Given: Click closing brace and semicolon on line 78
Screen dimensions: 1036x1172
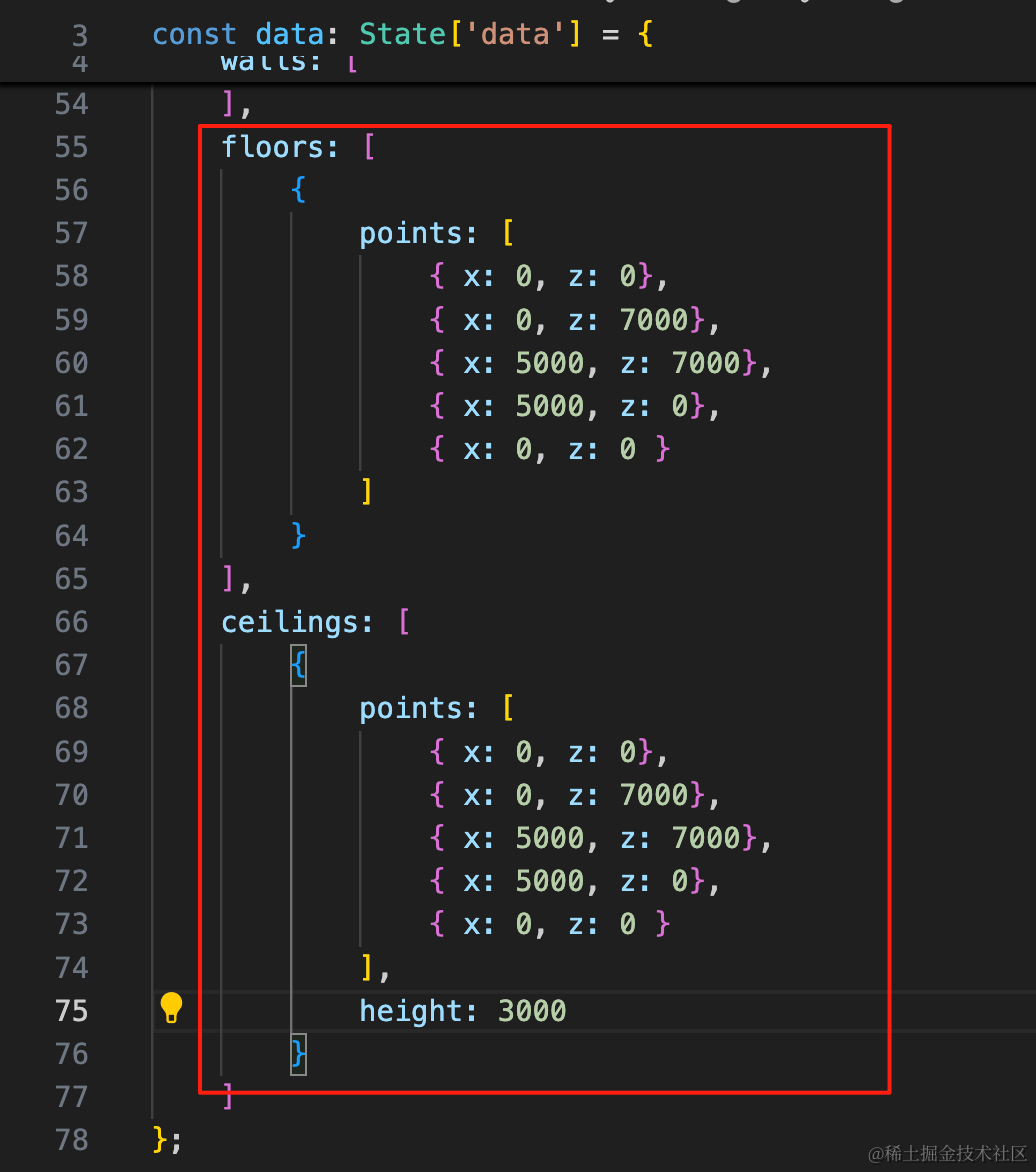Looking at the screenshot, I should (x=167, y=1140).
